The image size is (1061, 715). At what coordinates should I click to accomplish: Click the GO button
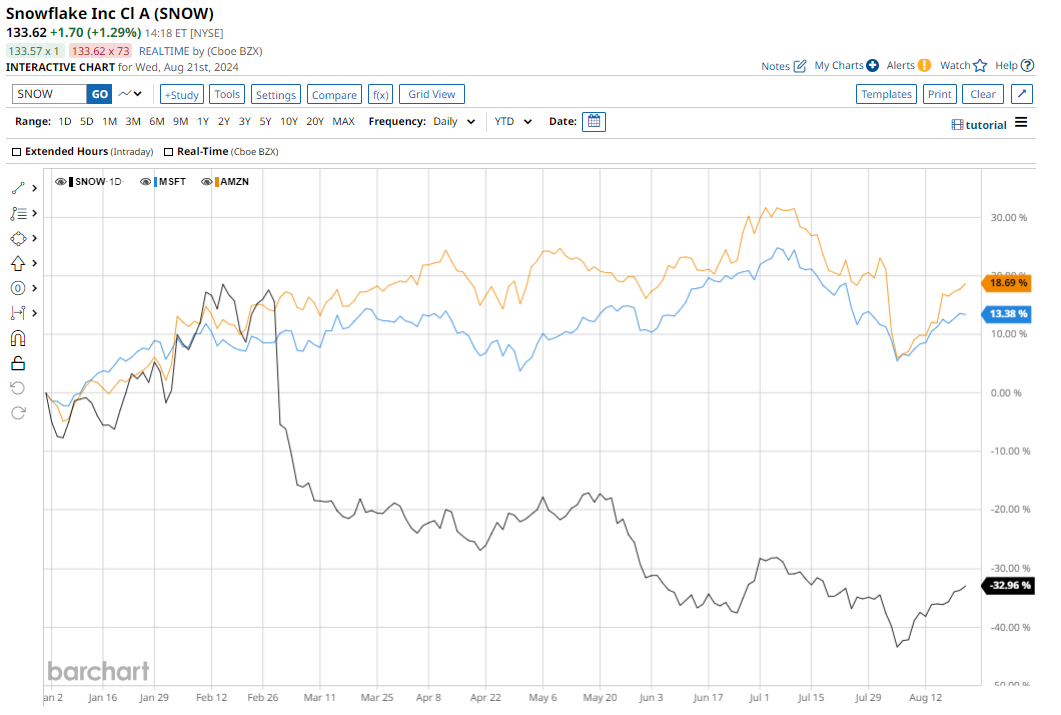[x=99, y=94]
